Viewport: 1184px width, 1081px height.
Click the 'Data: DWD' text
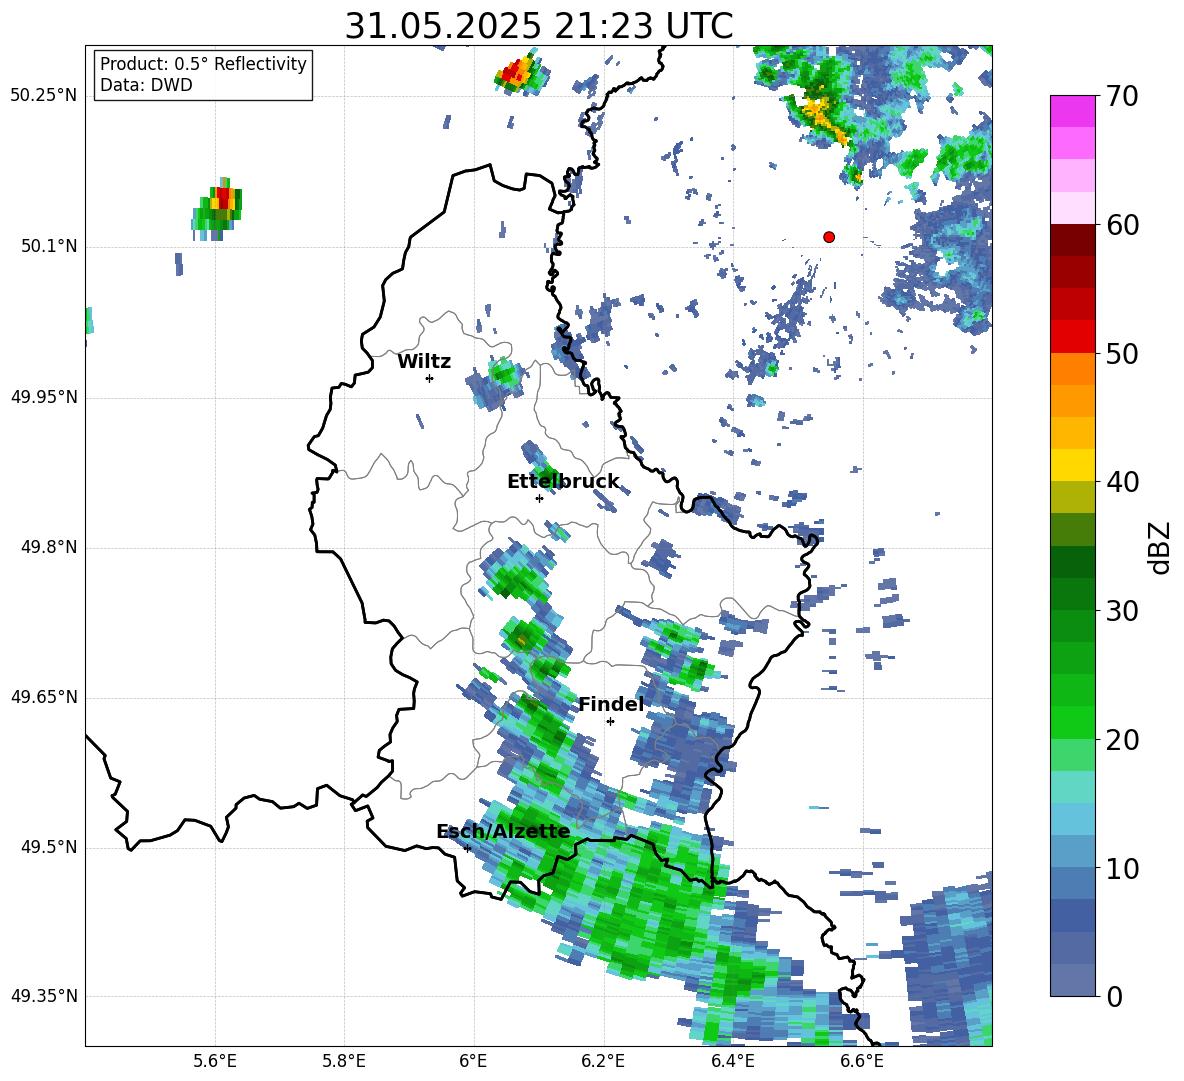pyautogui.click(x=146, y=85)
